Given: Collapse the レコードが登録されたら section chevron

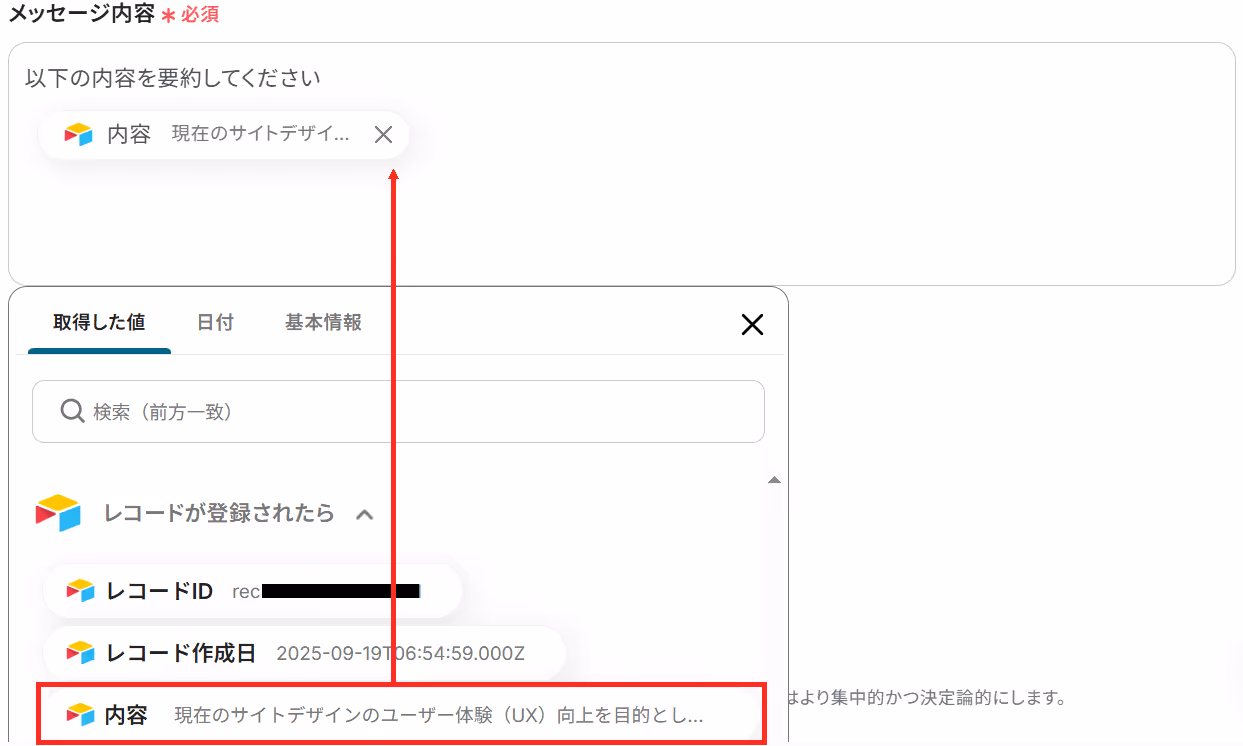Looking at the screenshot, I should (x=365, y=514).
